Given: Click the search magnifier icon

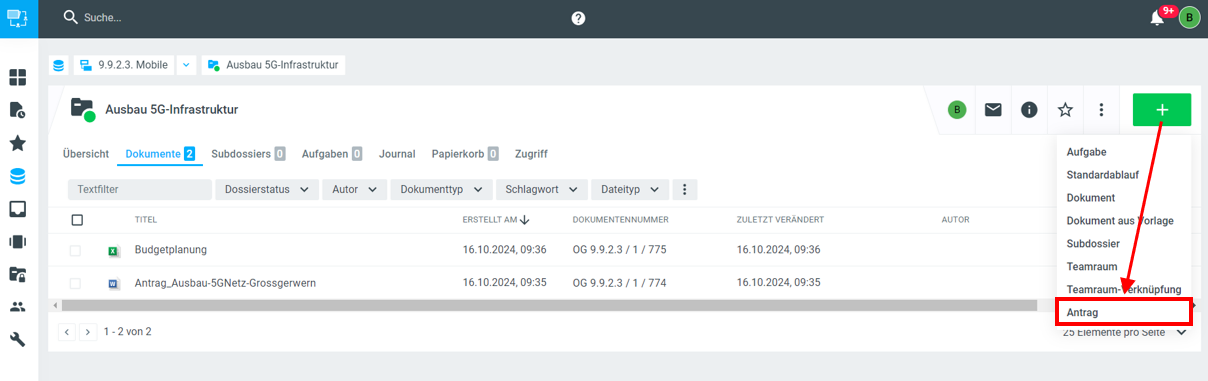Looking at the screenshot, I should pyautogui.click(x=71, y=18).
